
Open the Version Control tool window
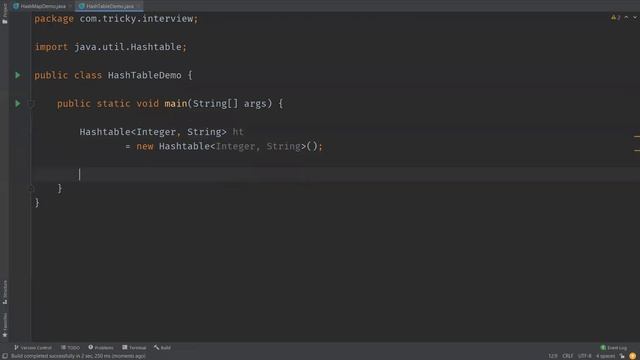click(x=33, y=348)
